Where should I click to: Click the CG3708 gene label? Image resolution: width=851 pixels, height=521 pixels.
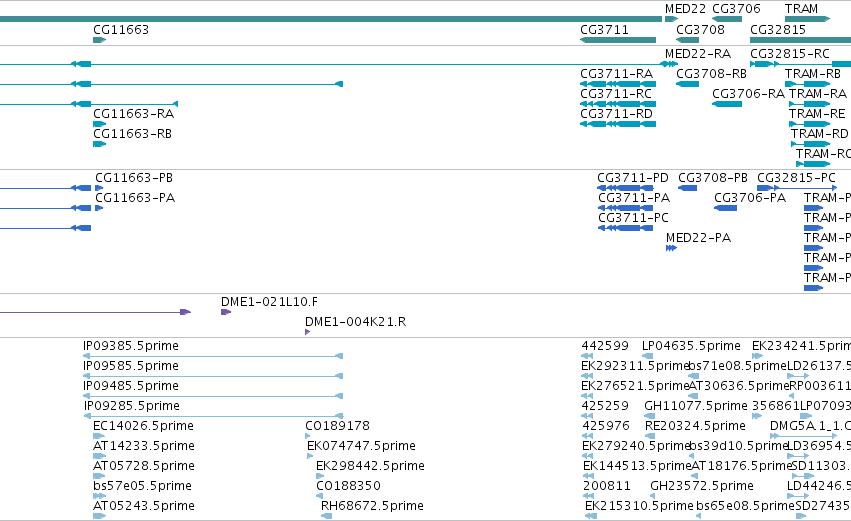(700, 30)
